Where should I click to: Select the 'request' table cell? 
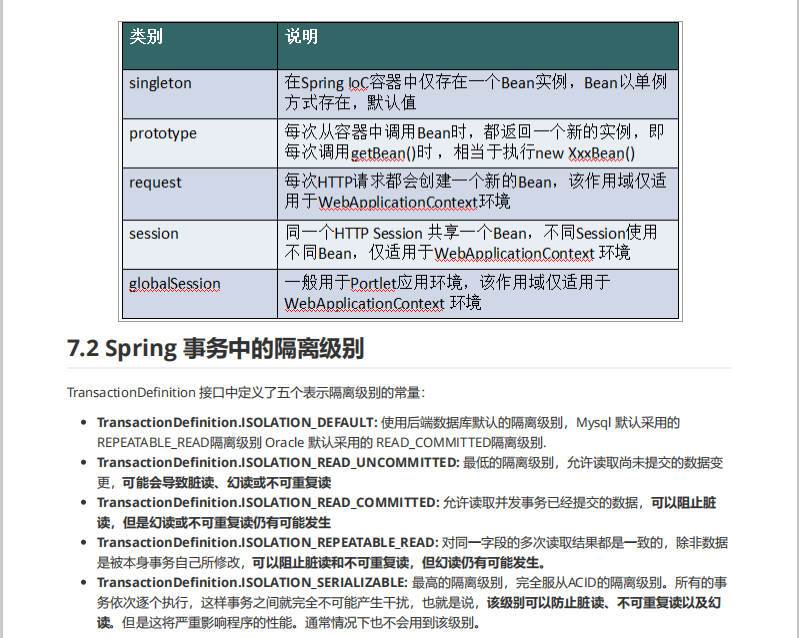[x=200, y=194]
